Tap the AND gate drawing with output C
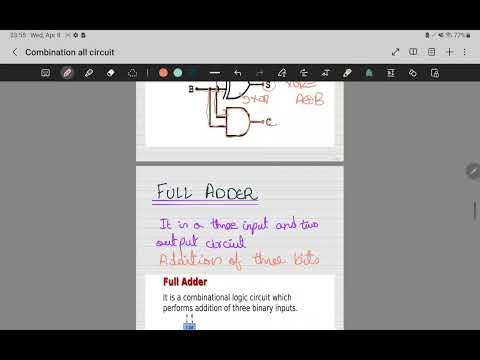The height and width of the screenshot is (360, 480). pos(237,122)
